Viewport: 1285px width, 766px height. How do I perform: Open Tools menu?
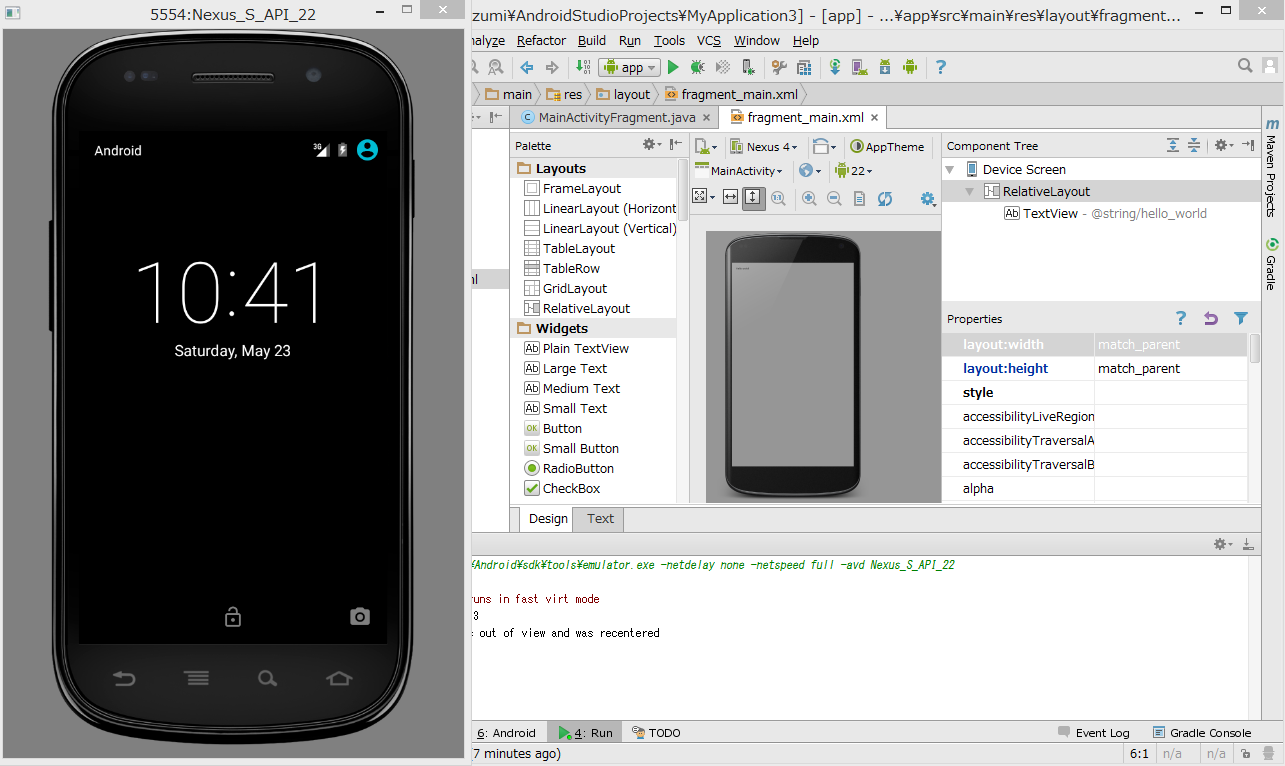pos(669,41)
